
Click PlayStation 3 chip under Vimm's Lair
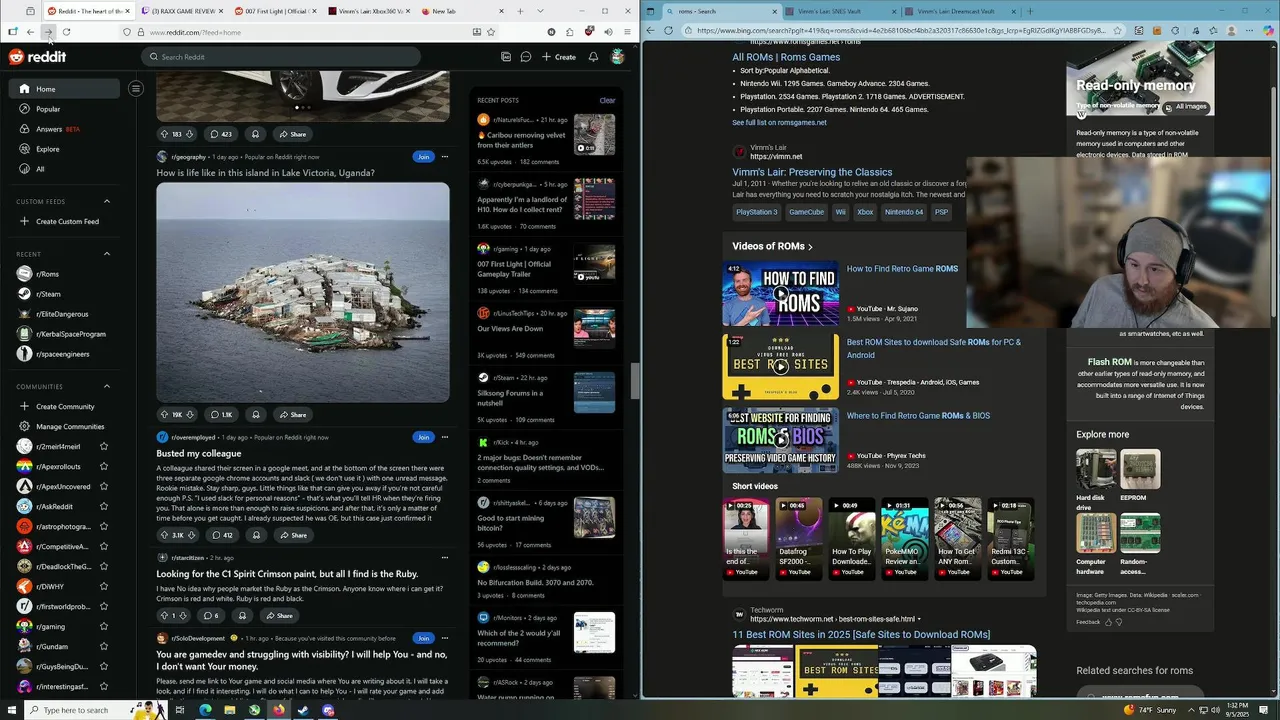[x=756, y=212]
